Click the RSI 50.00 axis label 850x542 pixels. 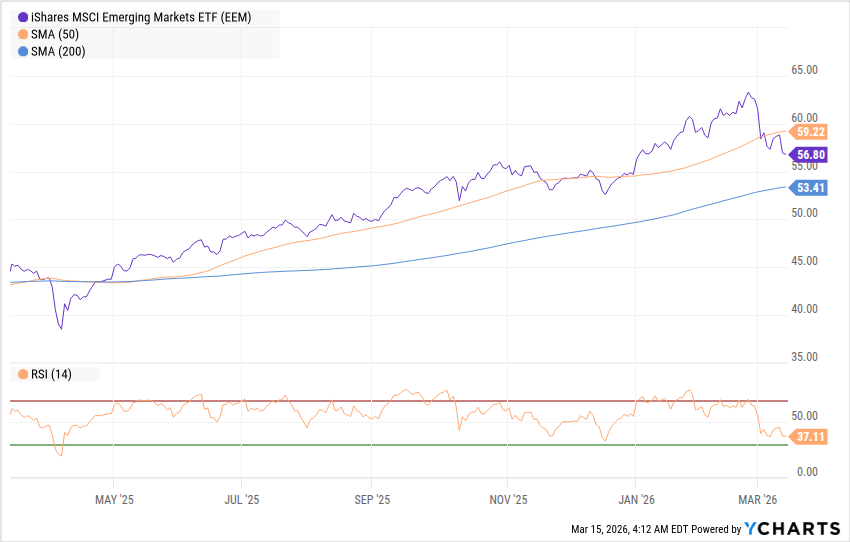coord(804,416)
